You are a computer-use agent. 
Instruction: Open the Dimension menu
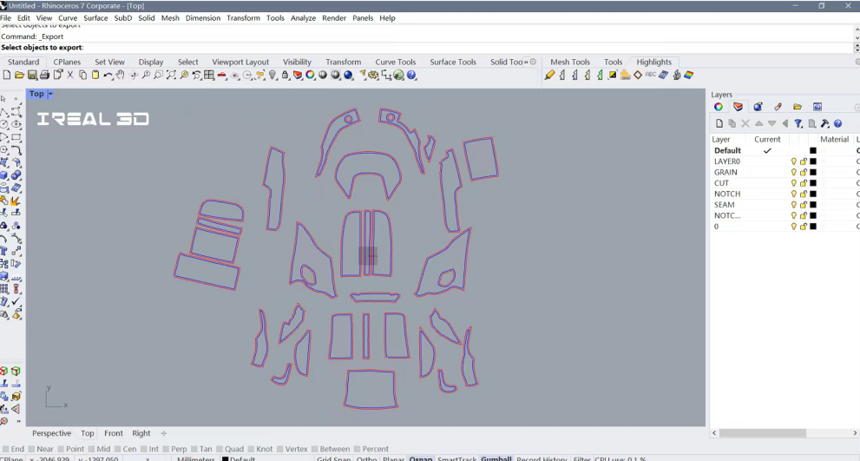203,18
